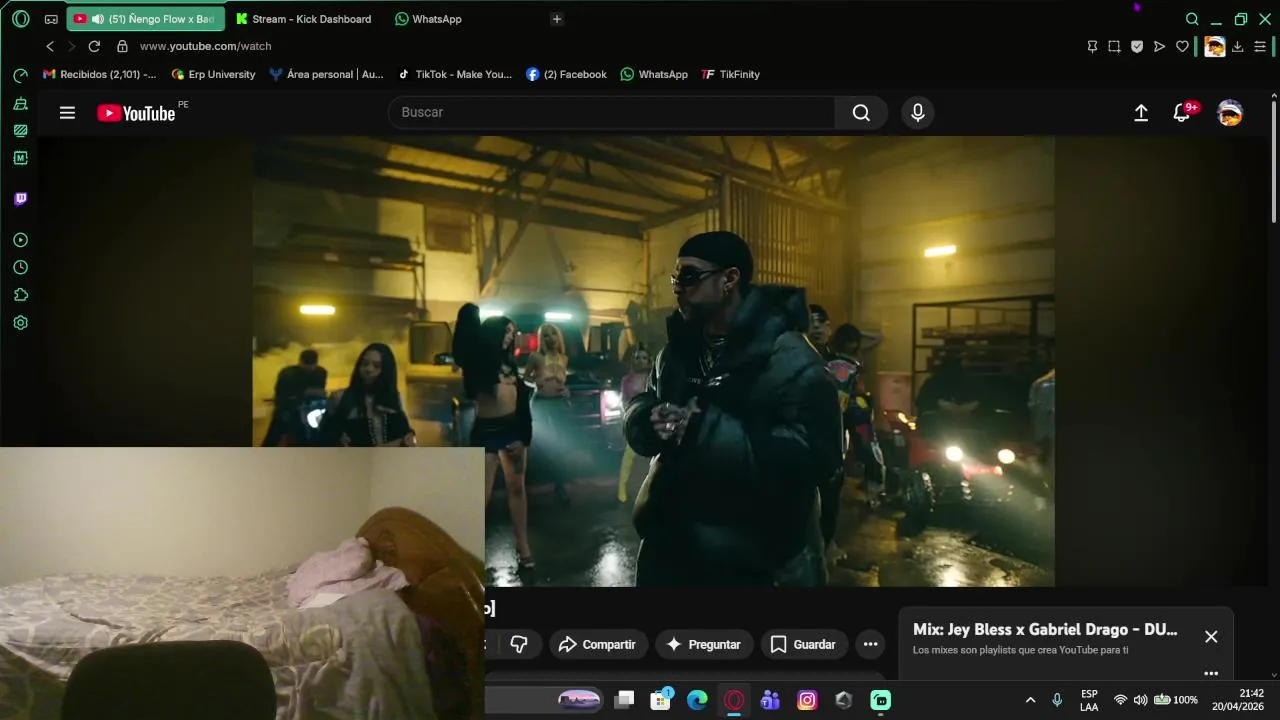
Task: Open Erp University bookmark
Action: (x=213, y=74)
